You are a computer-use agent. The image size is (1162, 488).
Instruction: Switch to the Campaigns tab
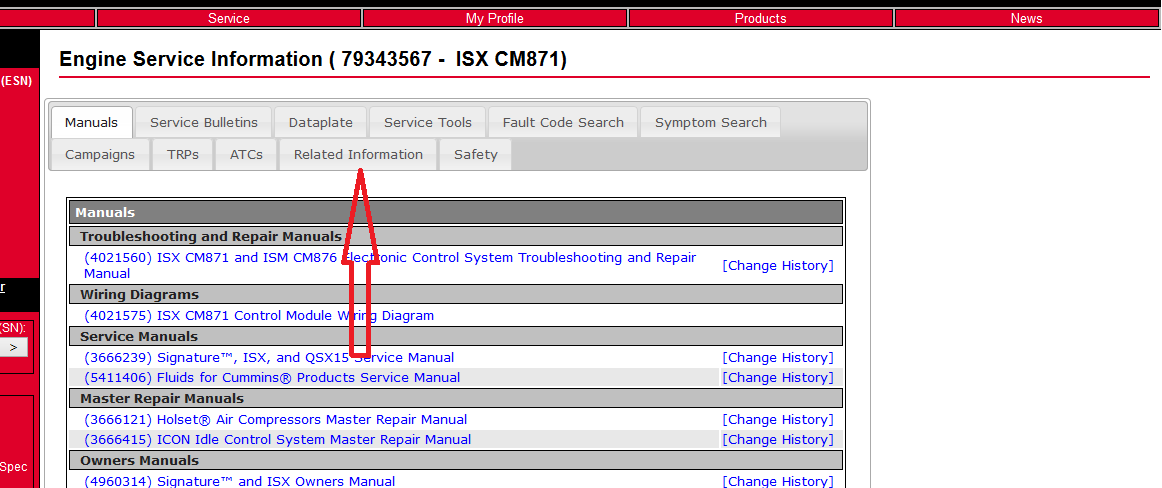[x=100, y=155]
